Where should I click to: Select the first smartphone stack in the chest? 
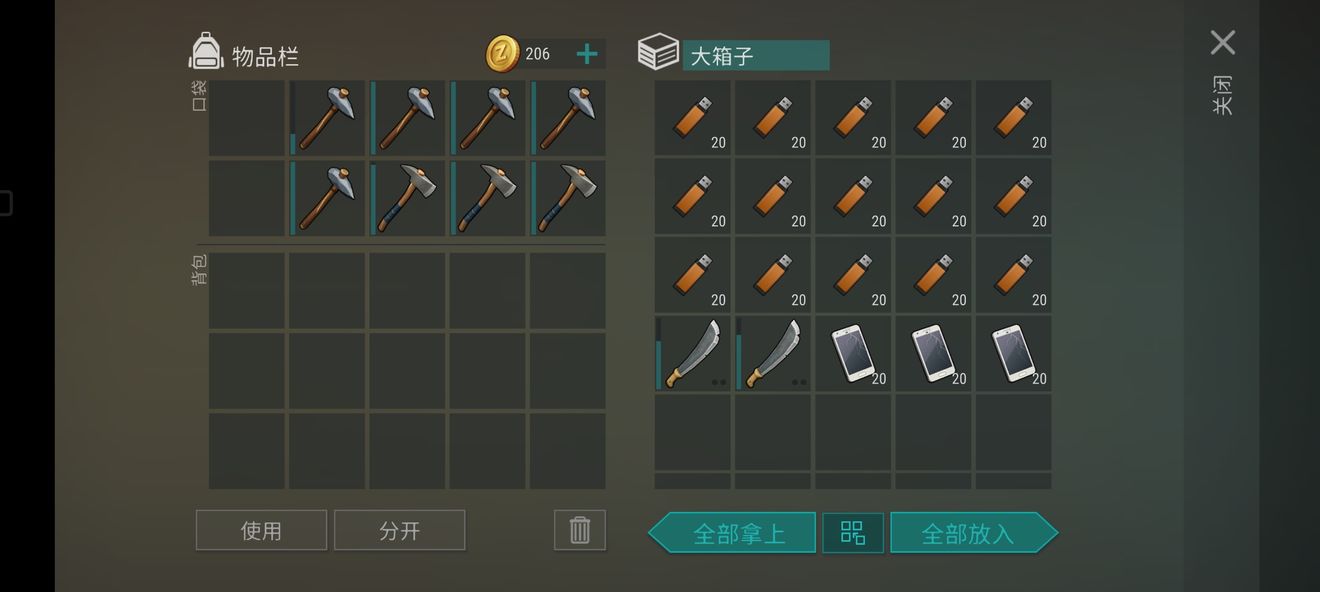tap(853, 353)
